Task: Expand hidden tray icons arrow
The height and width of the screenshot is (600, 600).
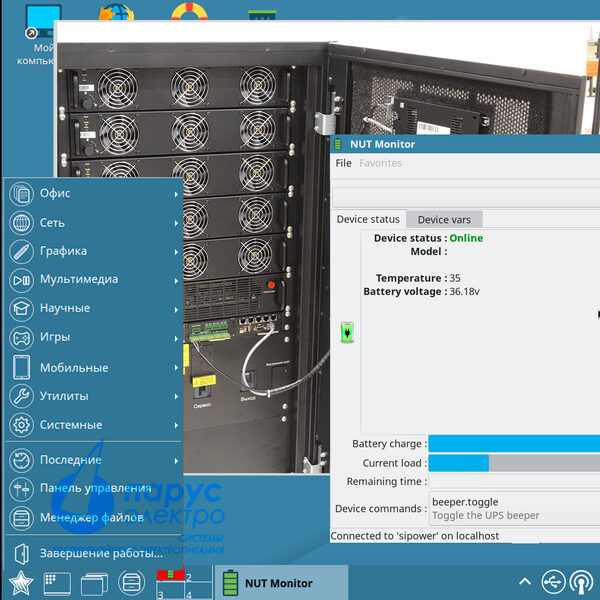Action: coord(524,583)
